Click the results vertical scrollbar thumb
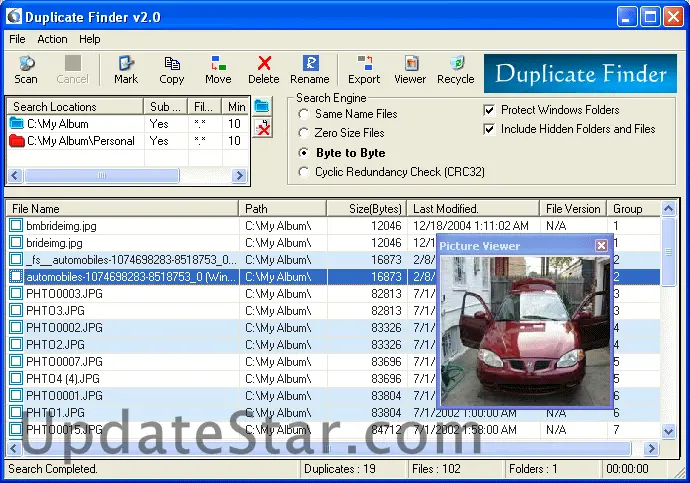690x483 pixels. (x=668, y=252)
